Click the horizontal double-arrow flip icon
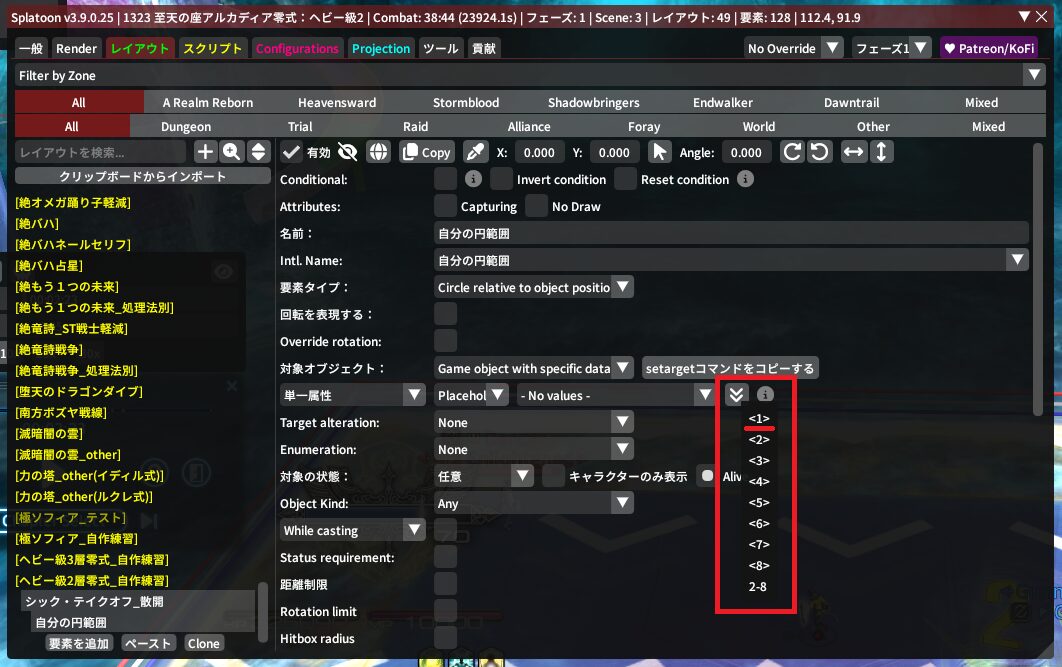 coord(853,152)
